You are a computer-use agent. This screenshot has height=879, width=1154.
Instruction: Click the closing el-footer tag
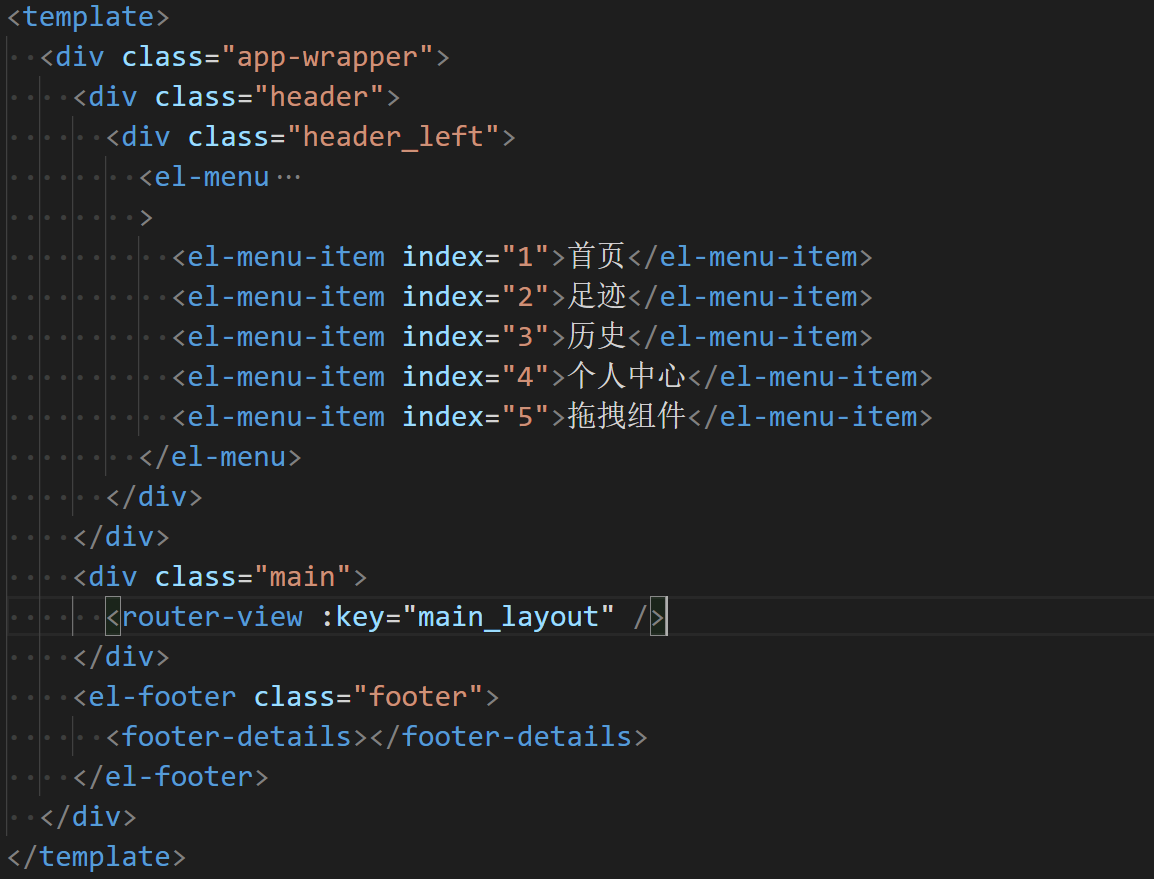coord(171,777)
